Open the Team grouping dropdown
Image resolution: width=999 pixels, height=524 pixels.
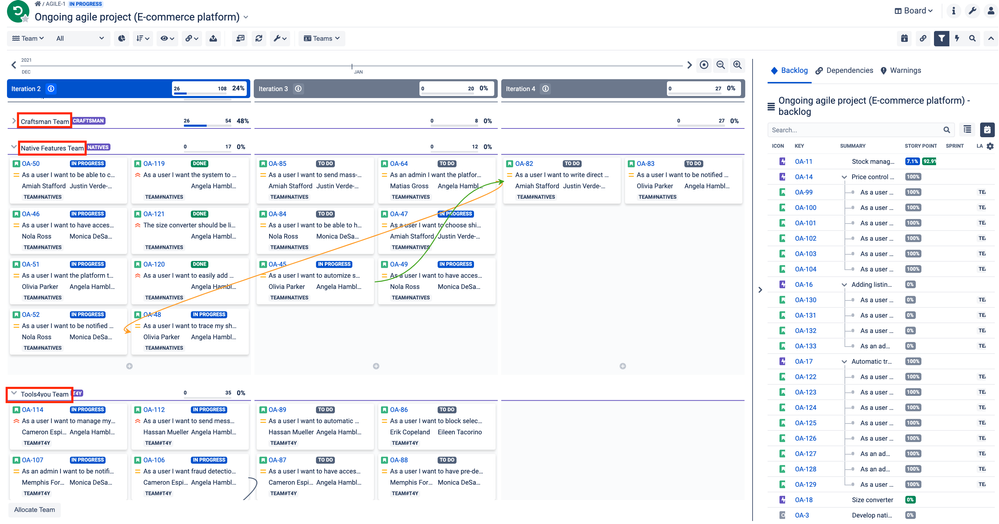(x=28, y=38)
